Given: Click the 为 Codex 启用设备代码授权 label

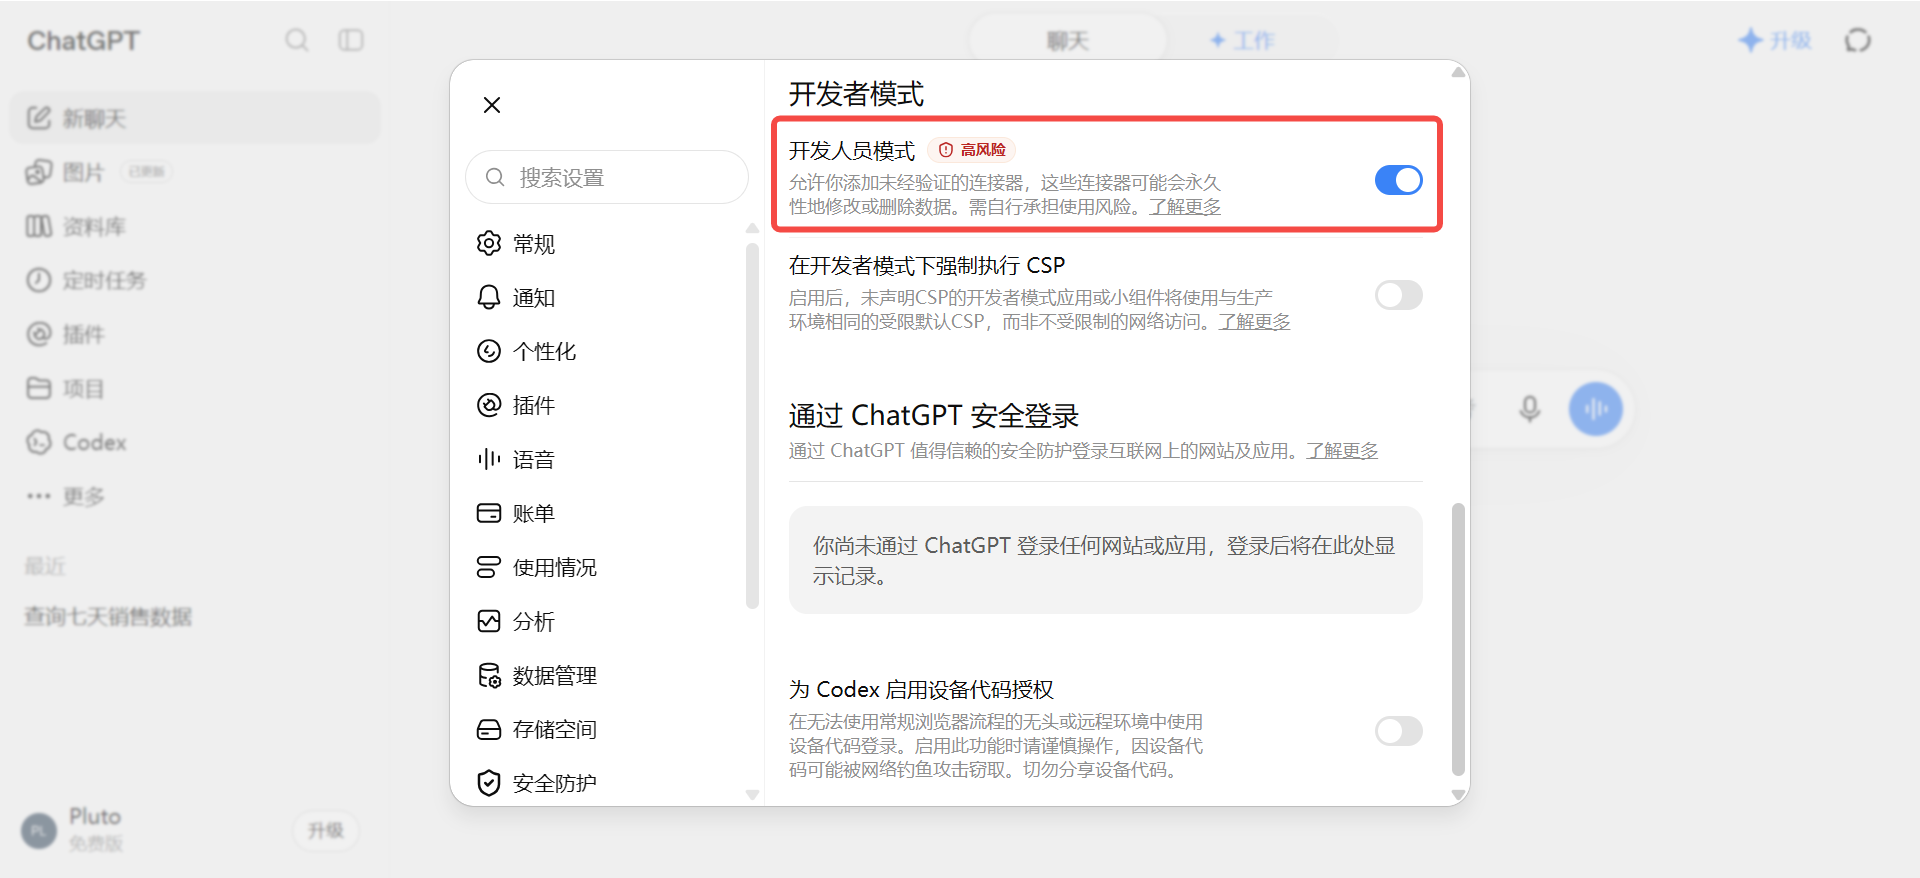Looking at the screenshot, I should click(x=921, y=689).
